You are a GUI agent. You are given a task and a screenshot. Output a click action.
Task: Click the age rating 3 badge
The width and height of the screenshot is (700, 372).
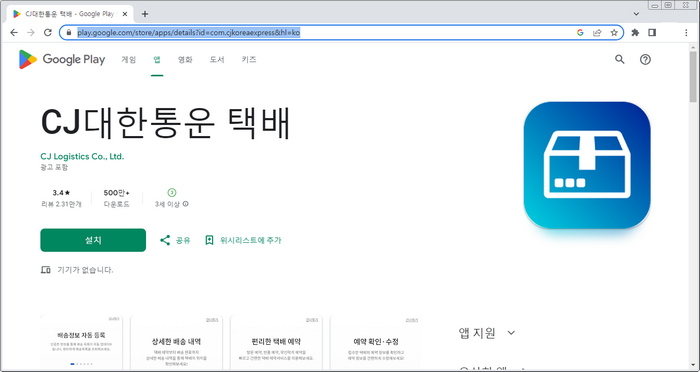(x=172, y=193)
